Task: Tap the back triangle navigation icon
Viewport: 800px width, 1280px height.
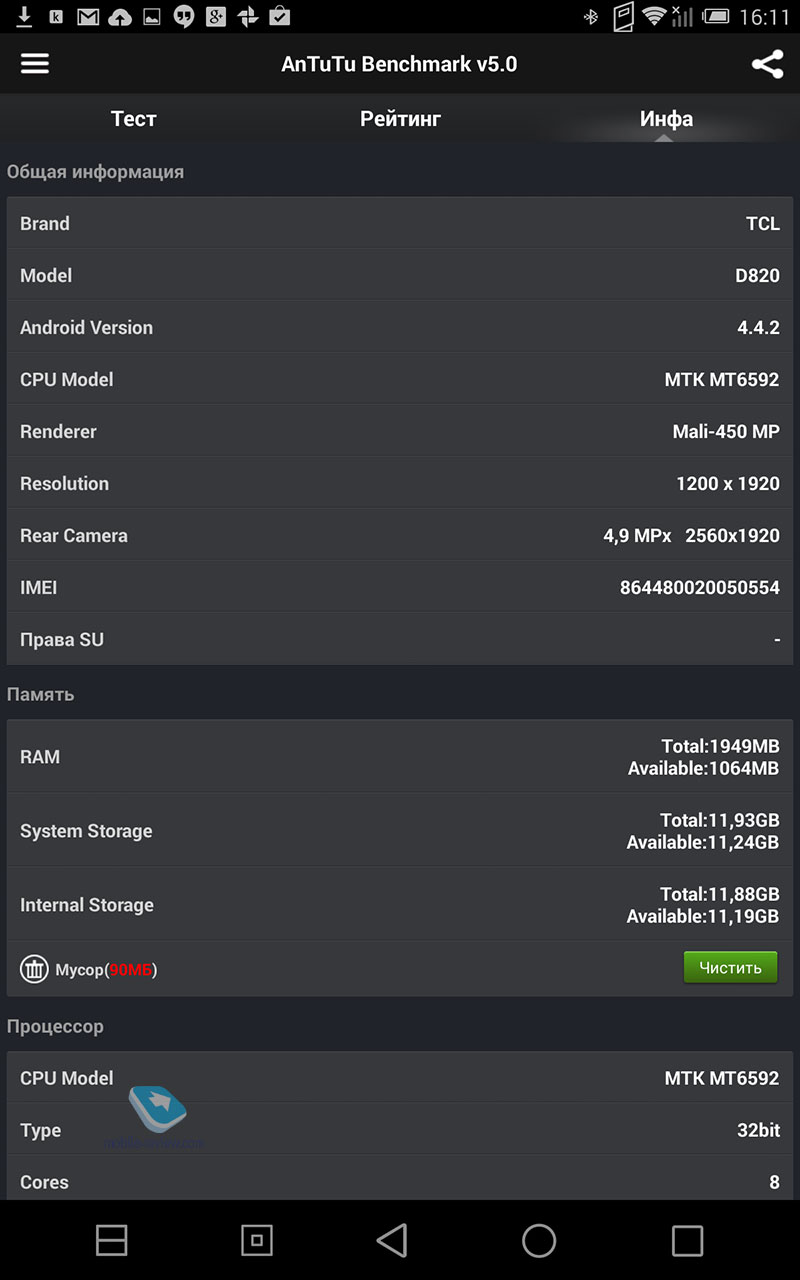Action: [392, 1241]
